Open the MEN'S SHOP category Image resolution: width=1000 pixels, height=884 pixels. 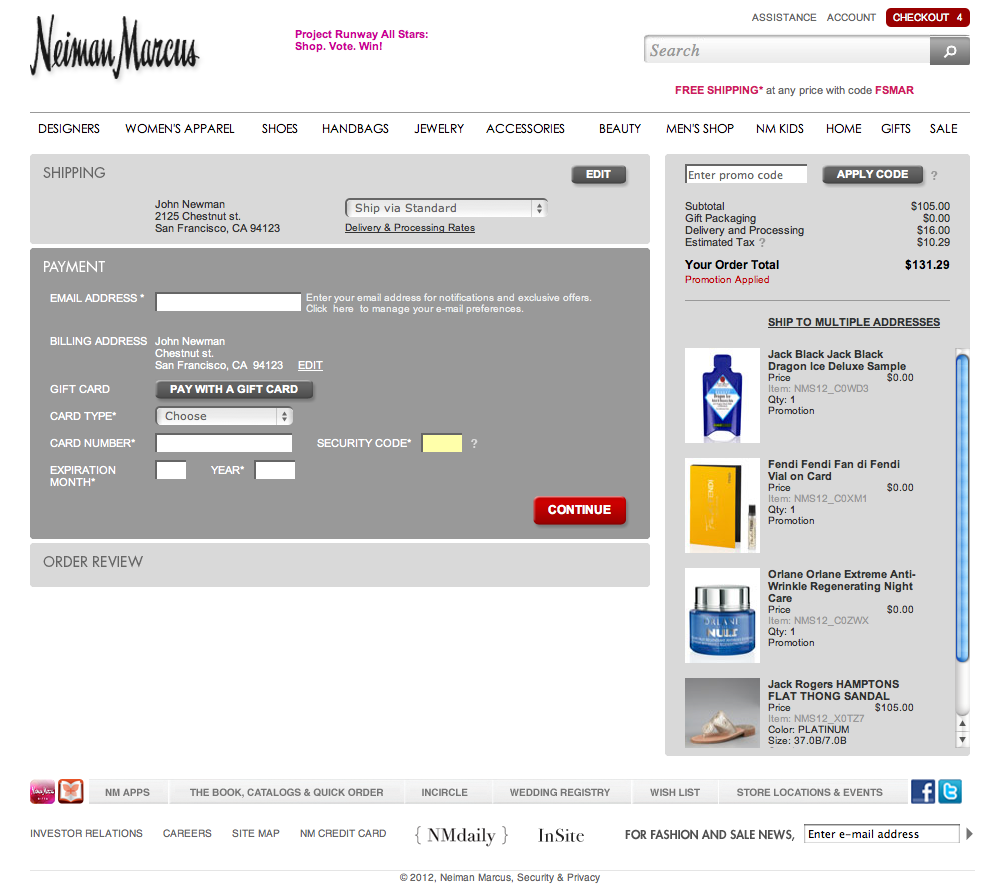coord(699,128)
